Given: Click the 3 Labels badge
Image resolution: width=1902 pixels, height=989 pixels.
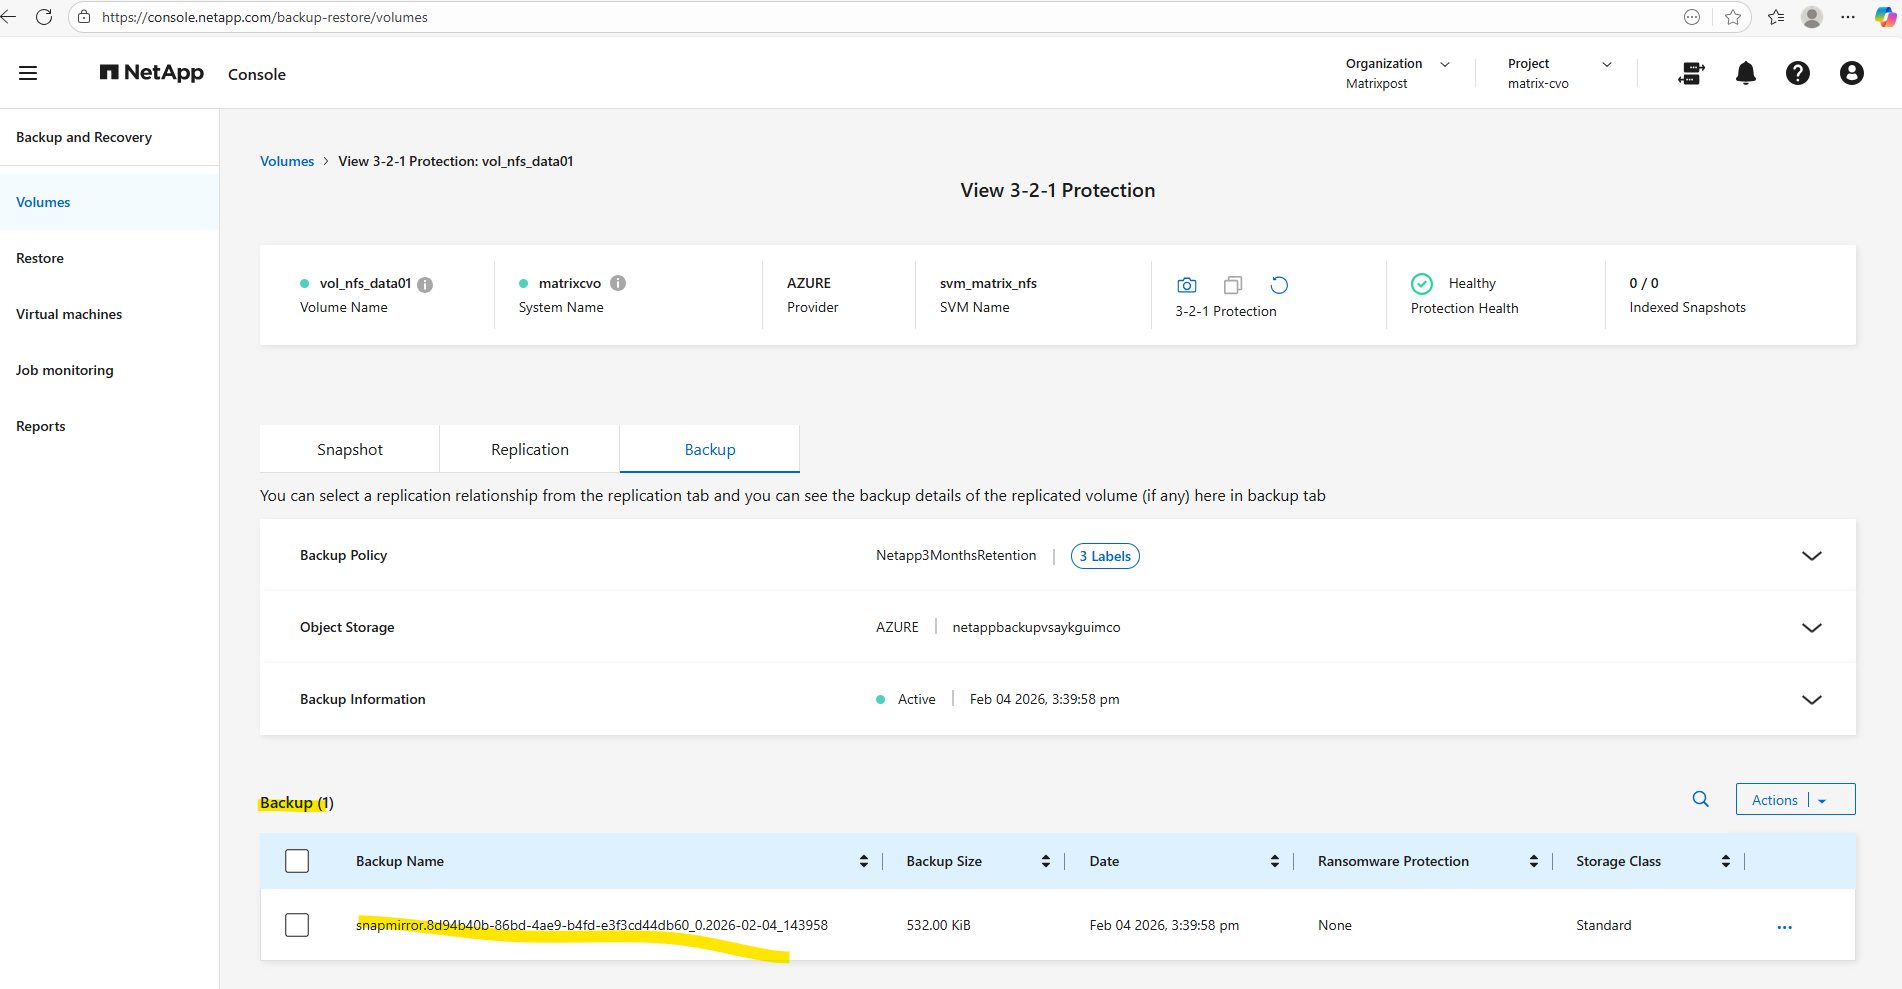Looking at the screenshot, I should tap(1104, 556).
